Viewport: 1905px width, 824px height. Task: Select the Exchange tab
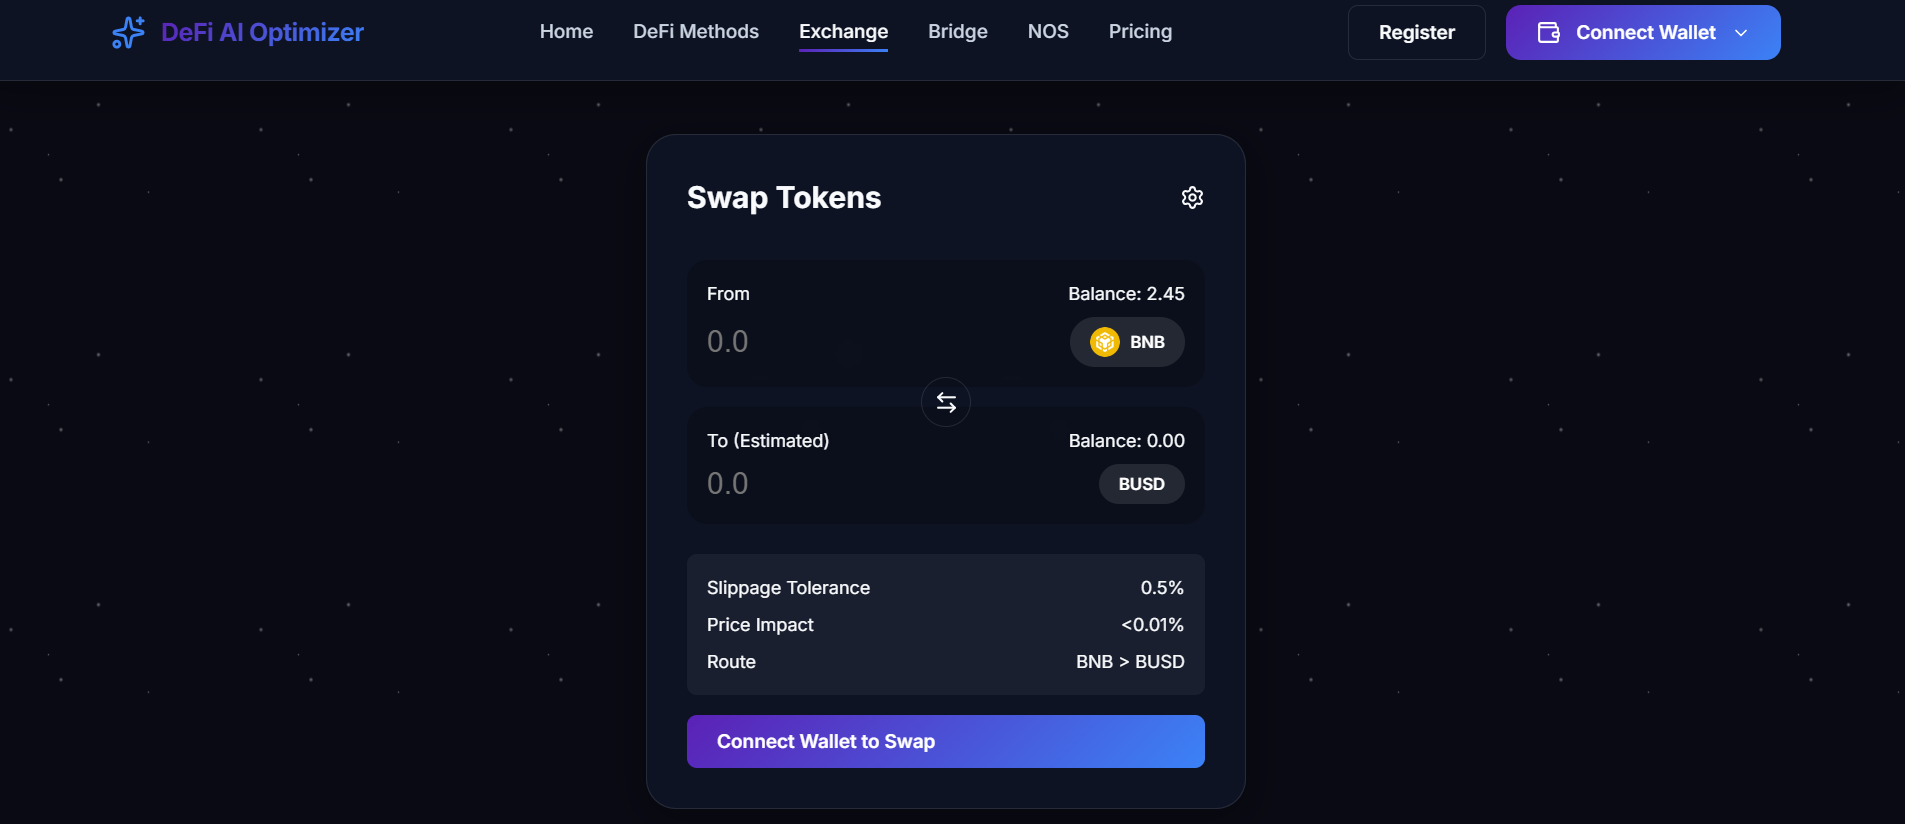[x=843, y=32]
